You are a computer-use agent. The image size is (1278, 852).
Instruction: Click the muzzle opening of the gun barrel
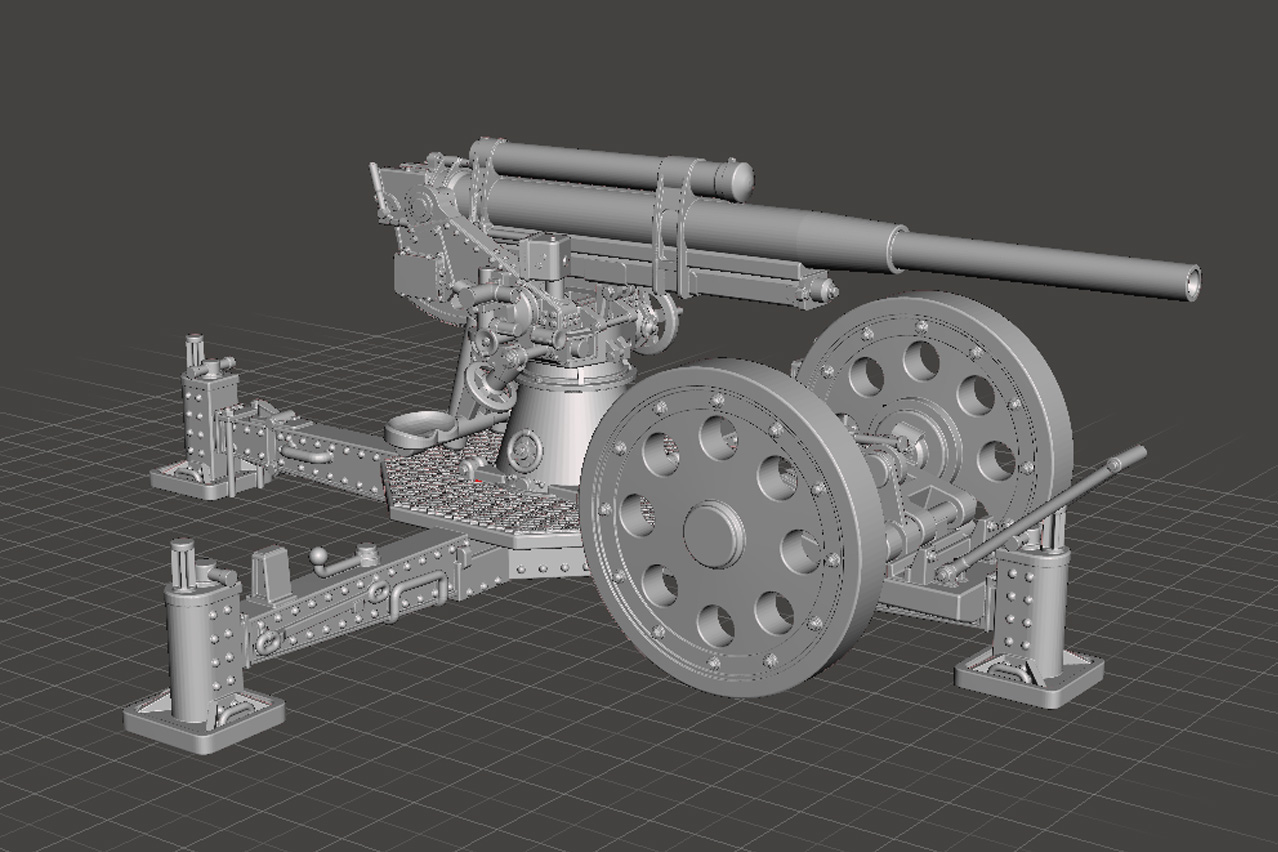1190,283
